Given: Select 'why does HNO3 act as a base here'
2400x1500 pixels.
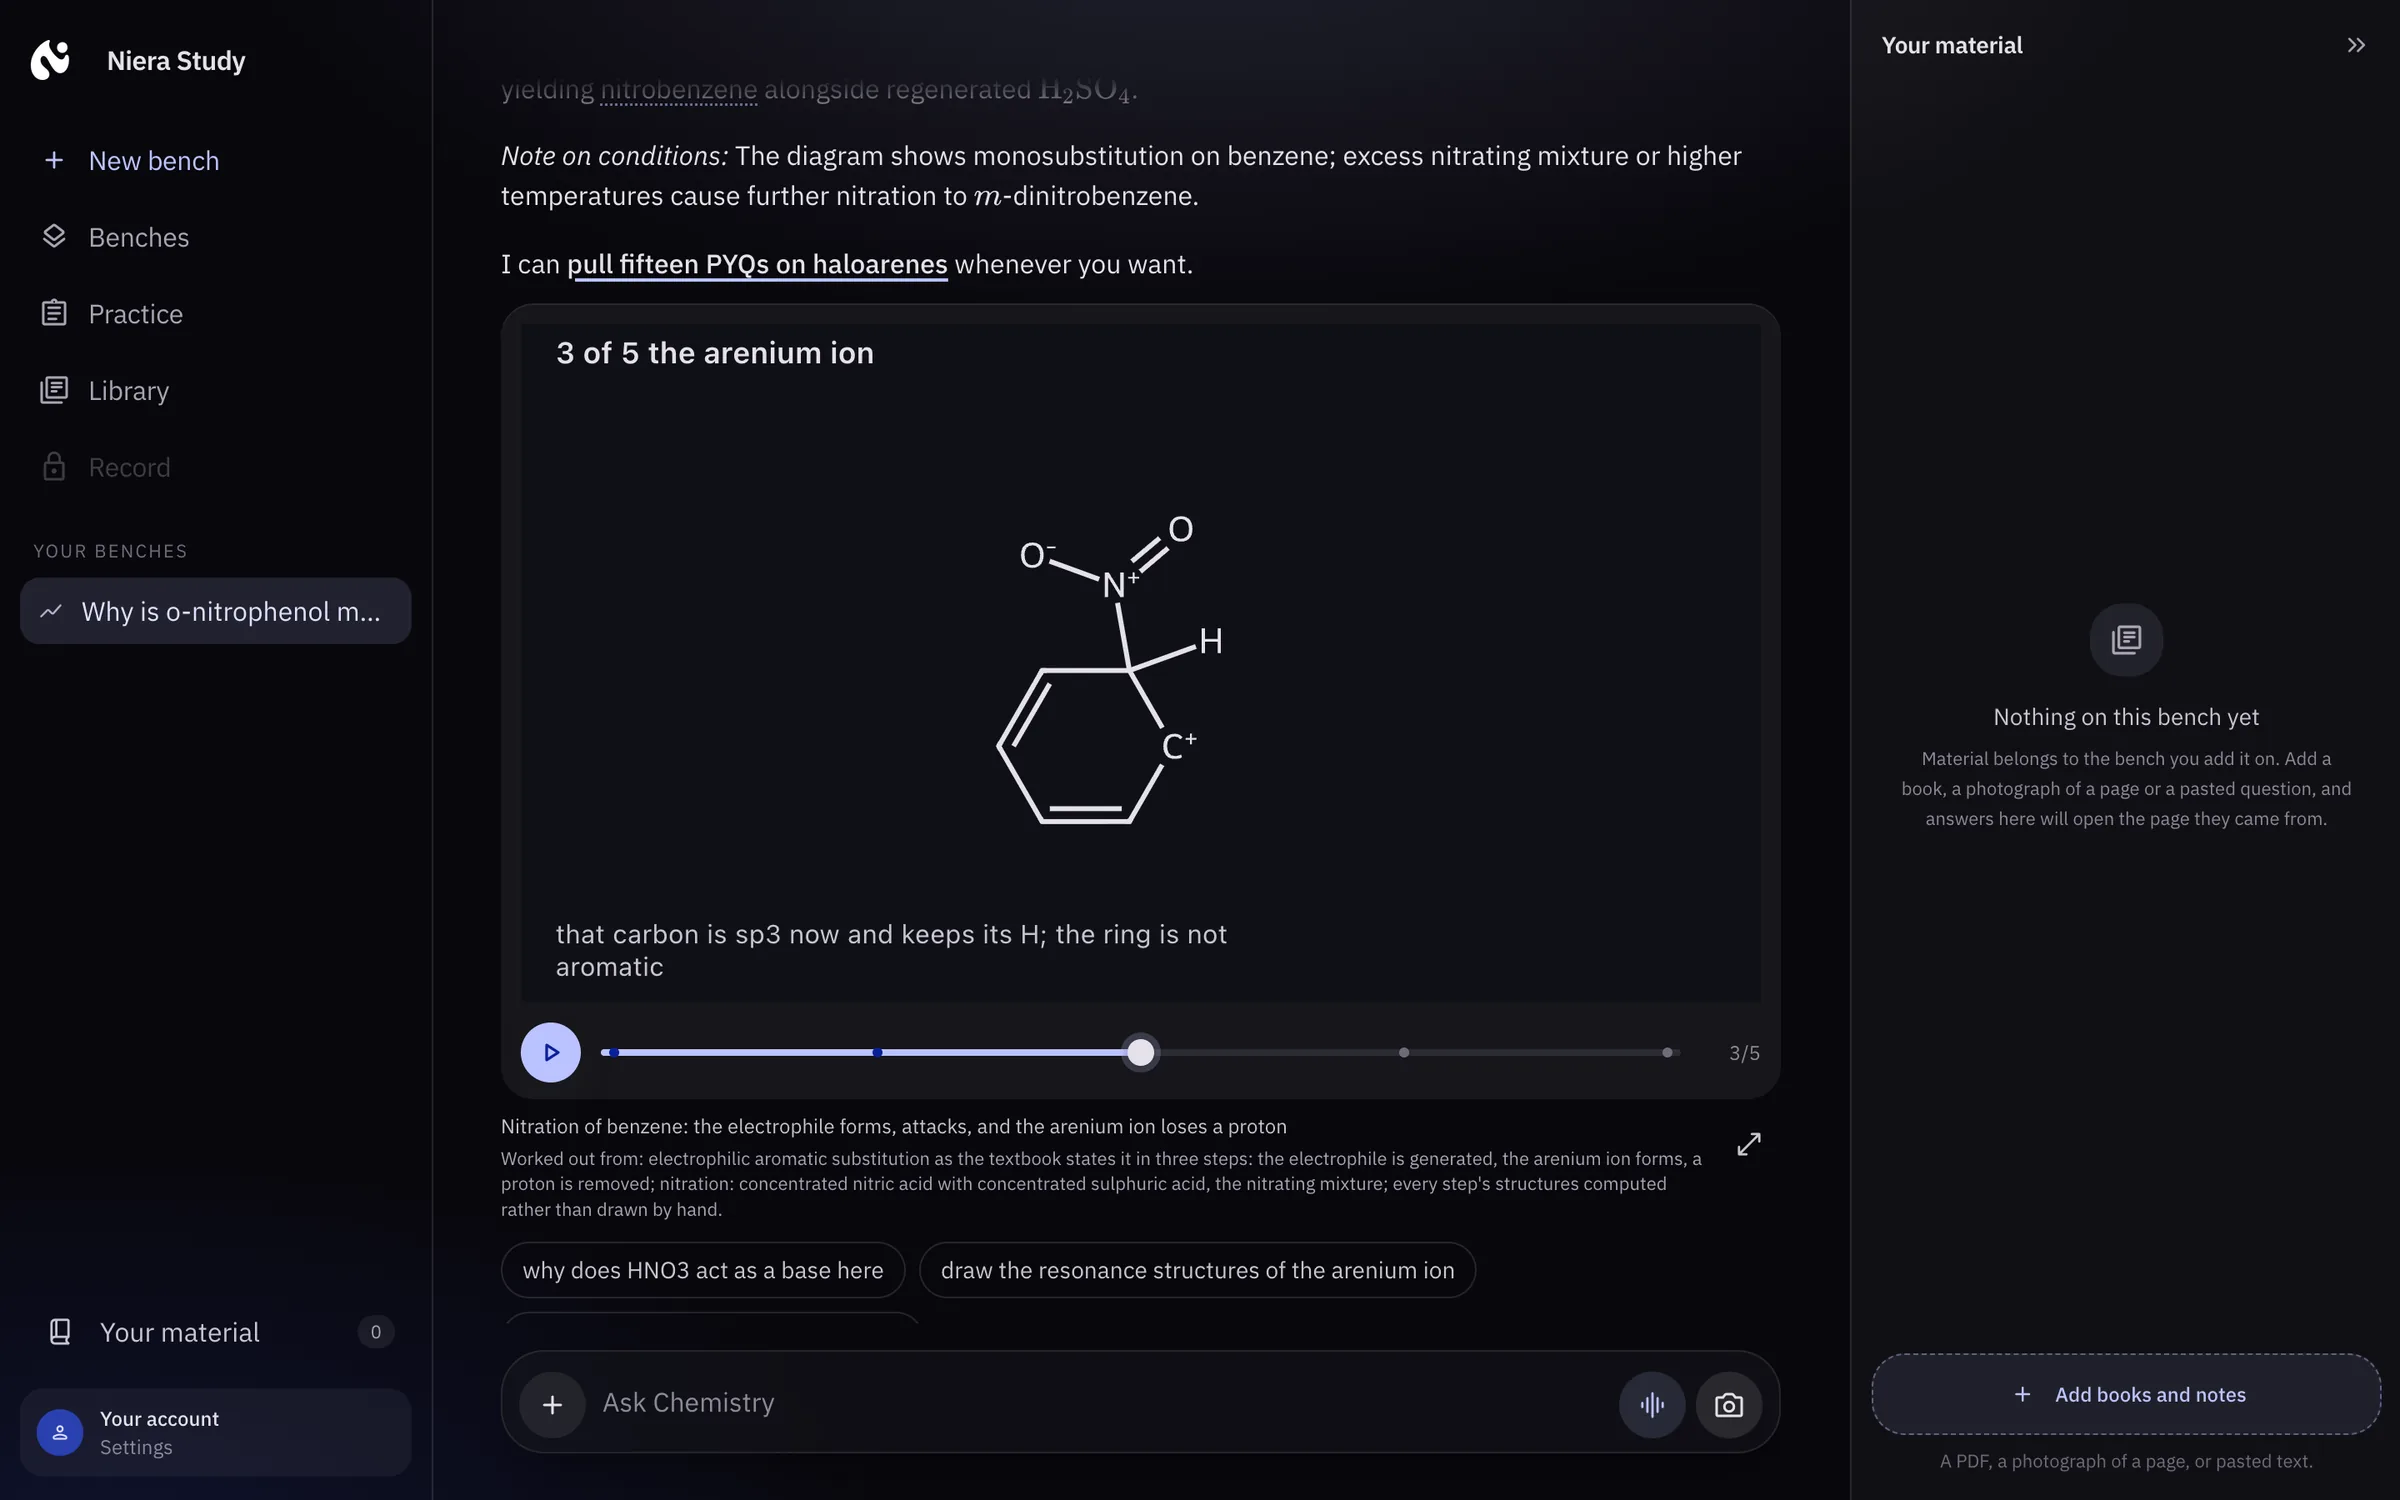Looking at the screenshot, I should click(703, 1270).
